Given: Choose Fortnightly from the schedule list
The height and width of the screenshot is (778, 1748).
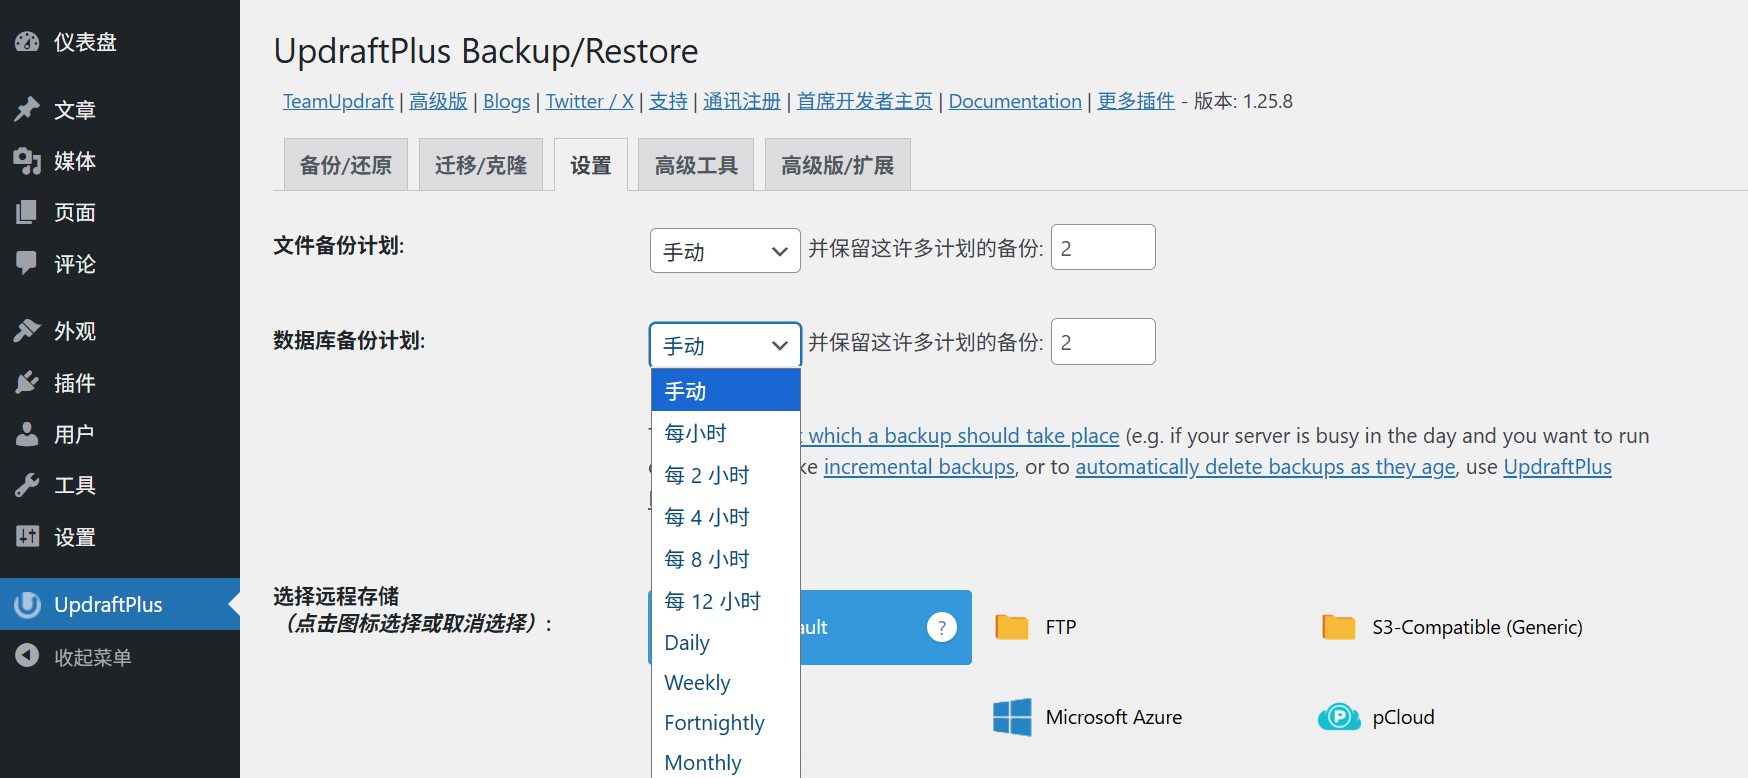Looking at the screenshot, I should (725, 723).
